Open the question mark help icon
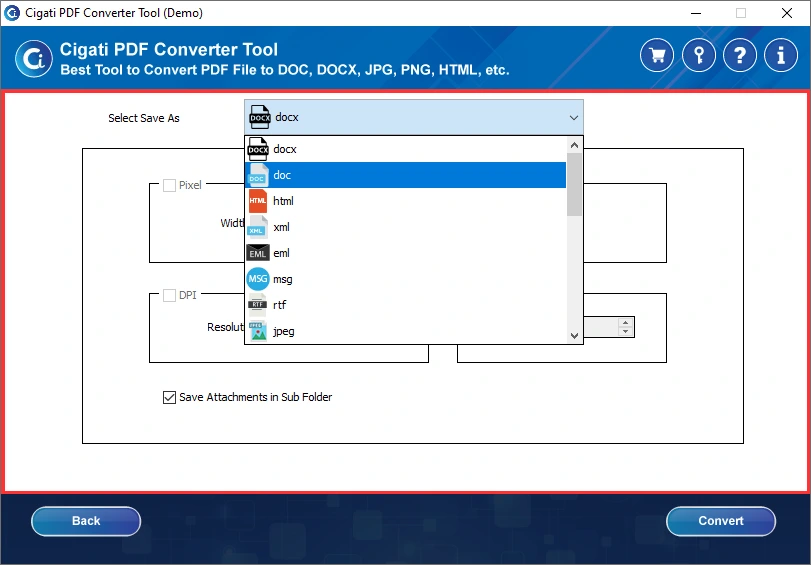 740,55
